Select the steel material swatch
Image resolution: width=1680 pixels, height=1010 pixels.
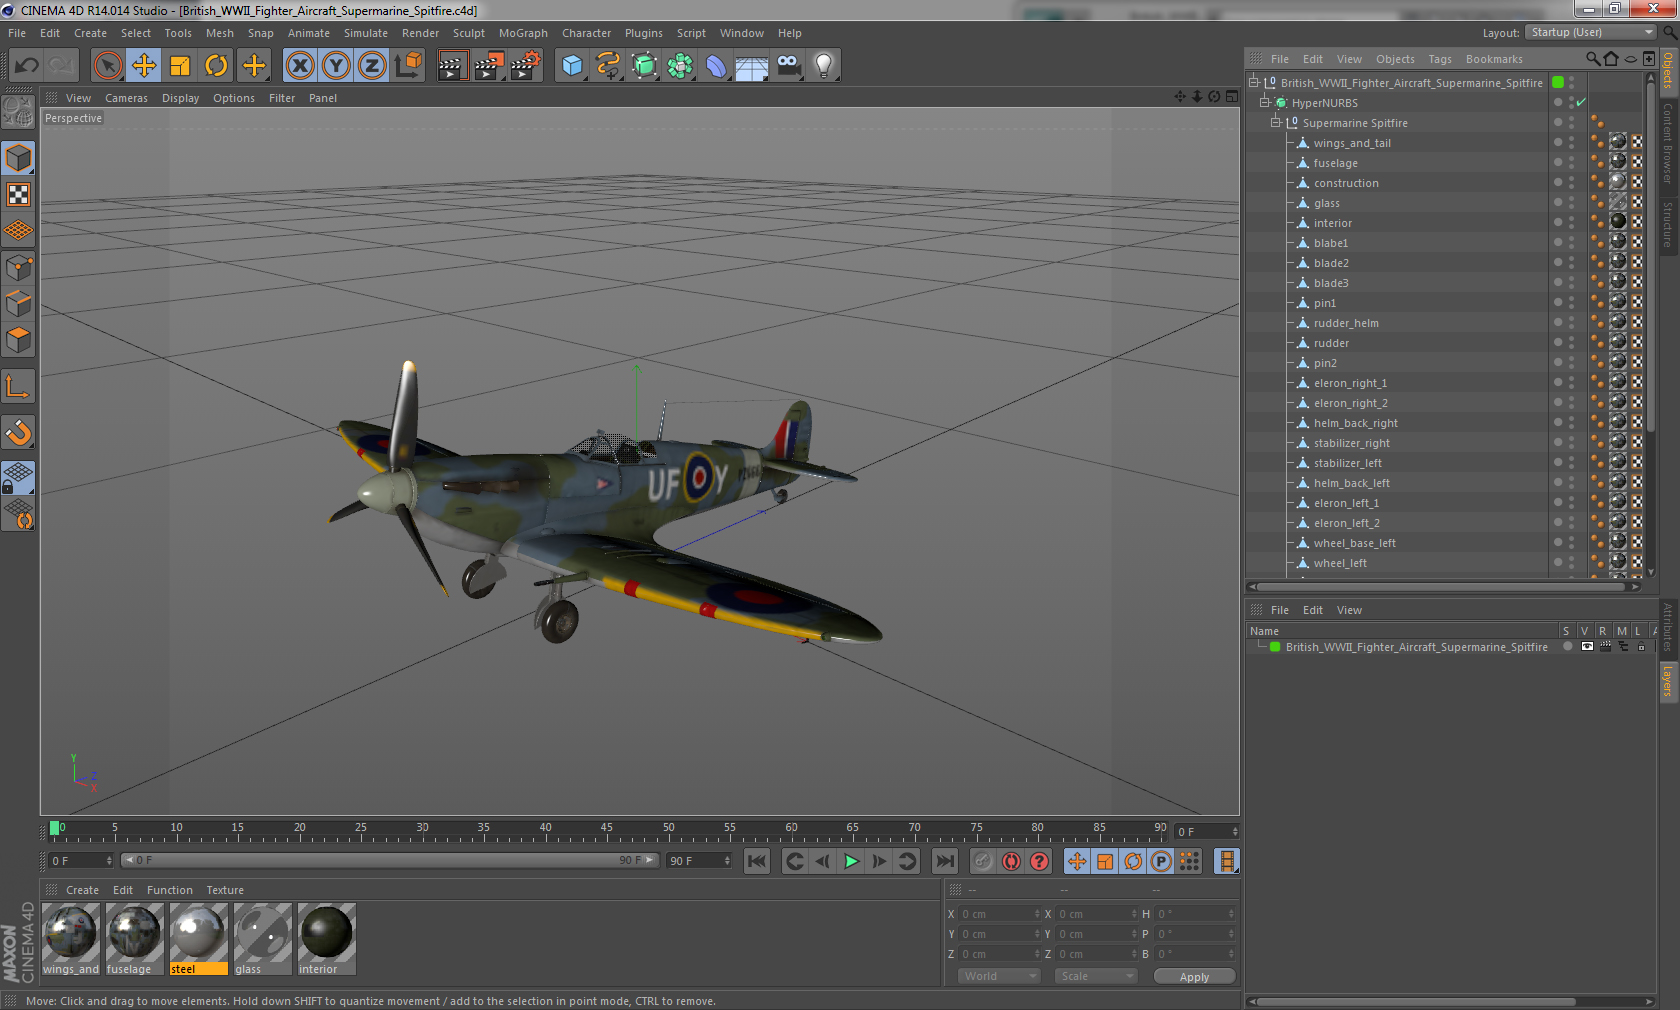click(x=198, y=939)
